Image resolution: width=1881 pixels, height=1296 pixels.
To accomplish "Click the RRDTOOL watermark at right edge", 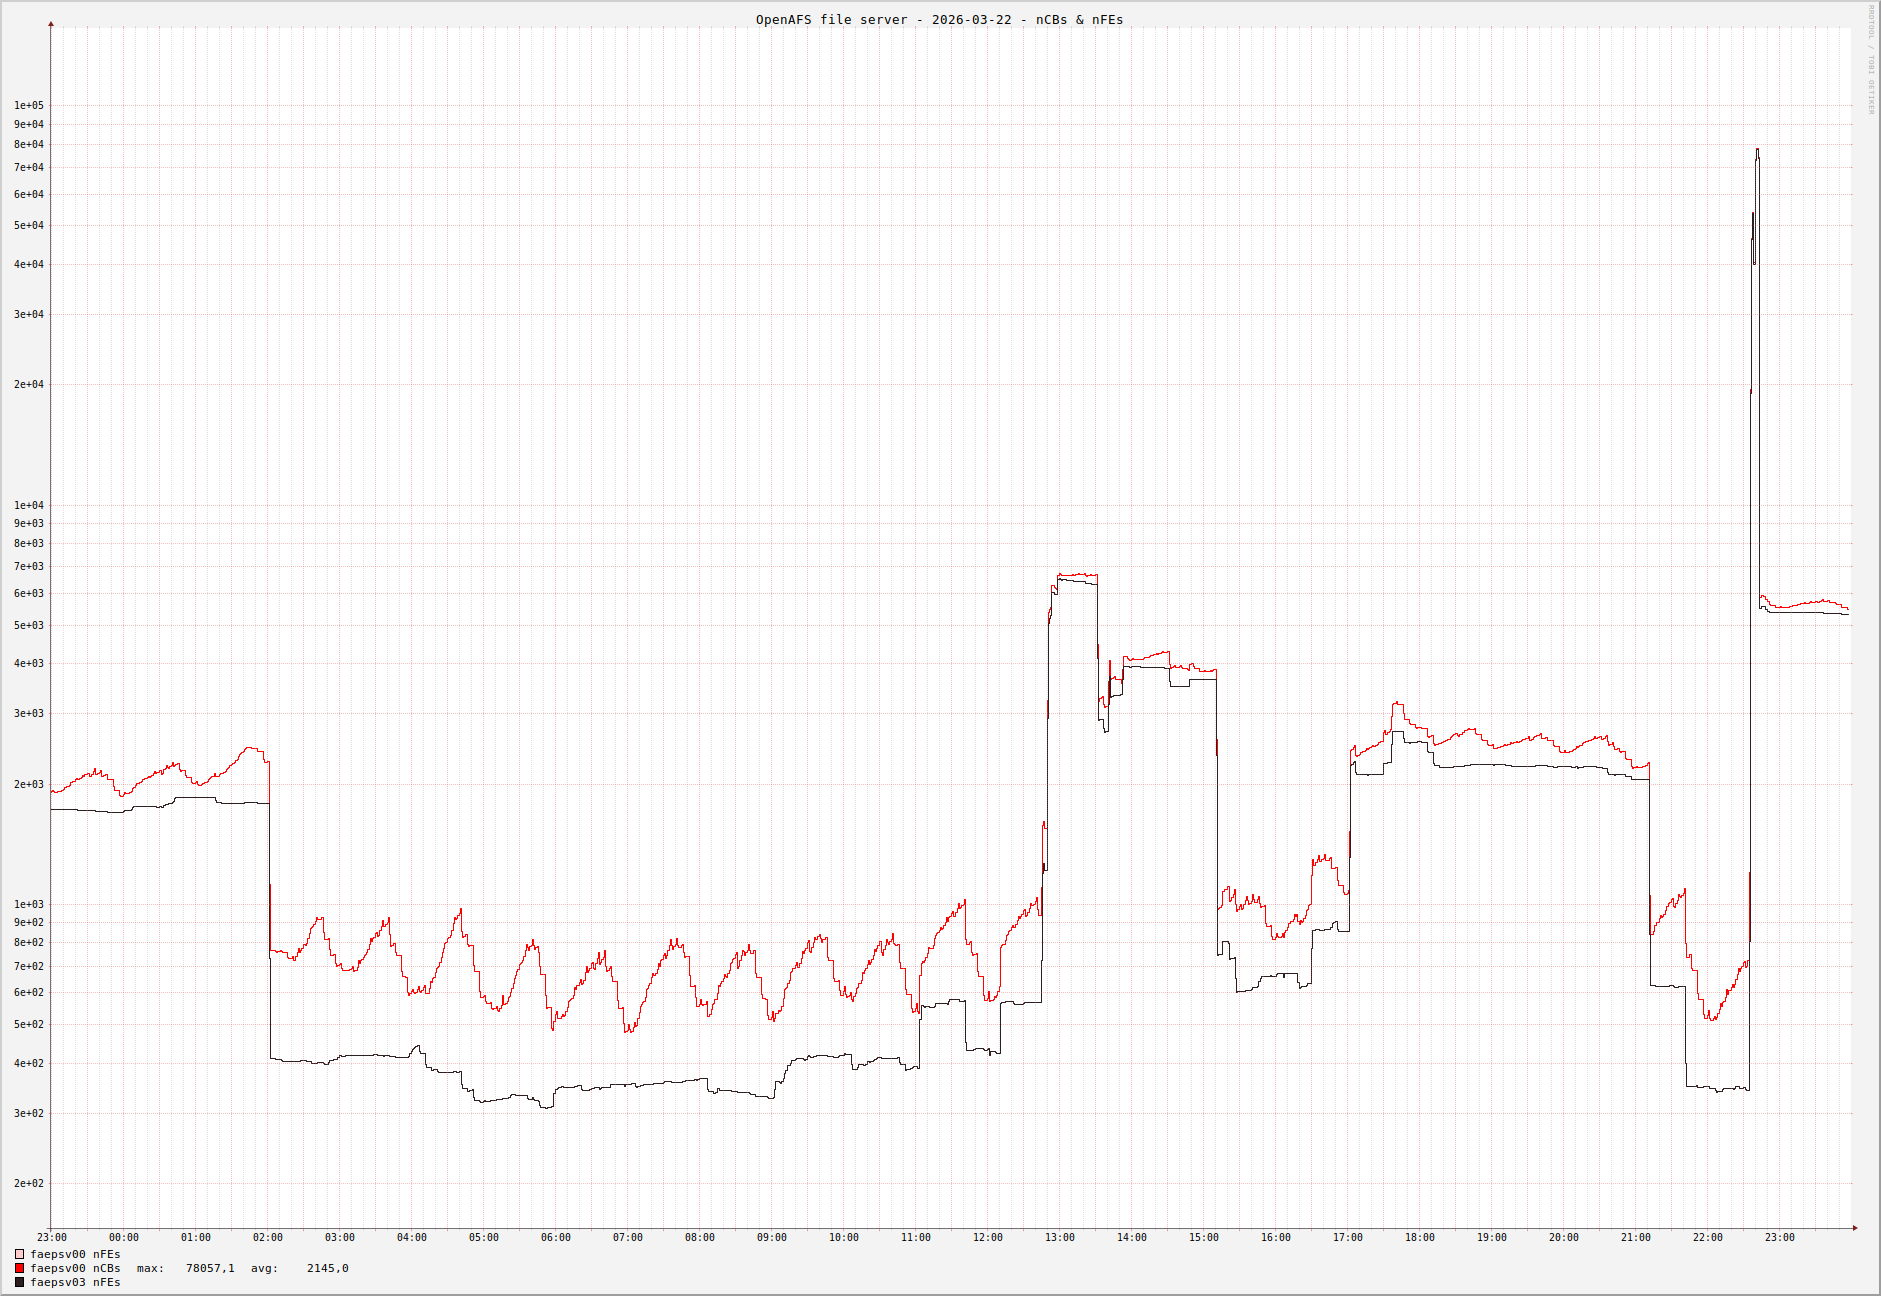I will point(1871,60).
